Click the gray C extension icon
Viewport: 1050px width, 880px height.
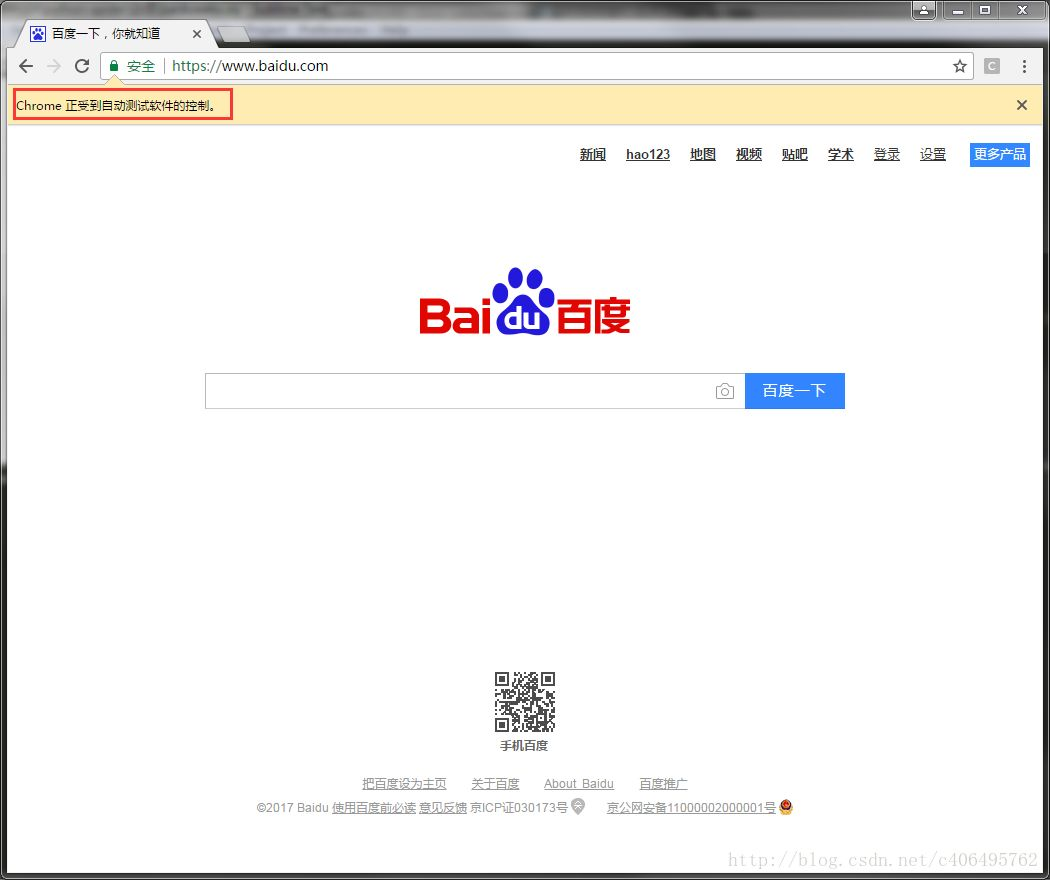click(x=992, y=66)
